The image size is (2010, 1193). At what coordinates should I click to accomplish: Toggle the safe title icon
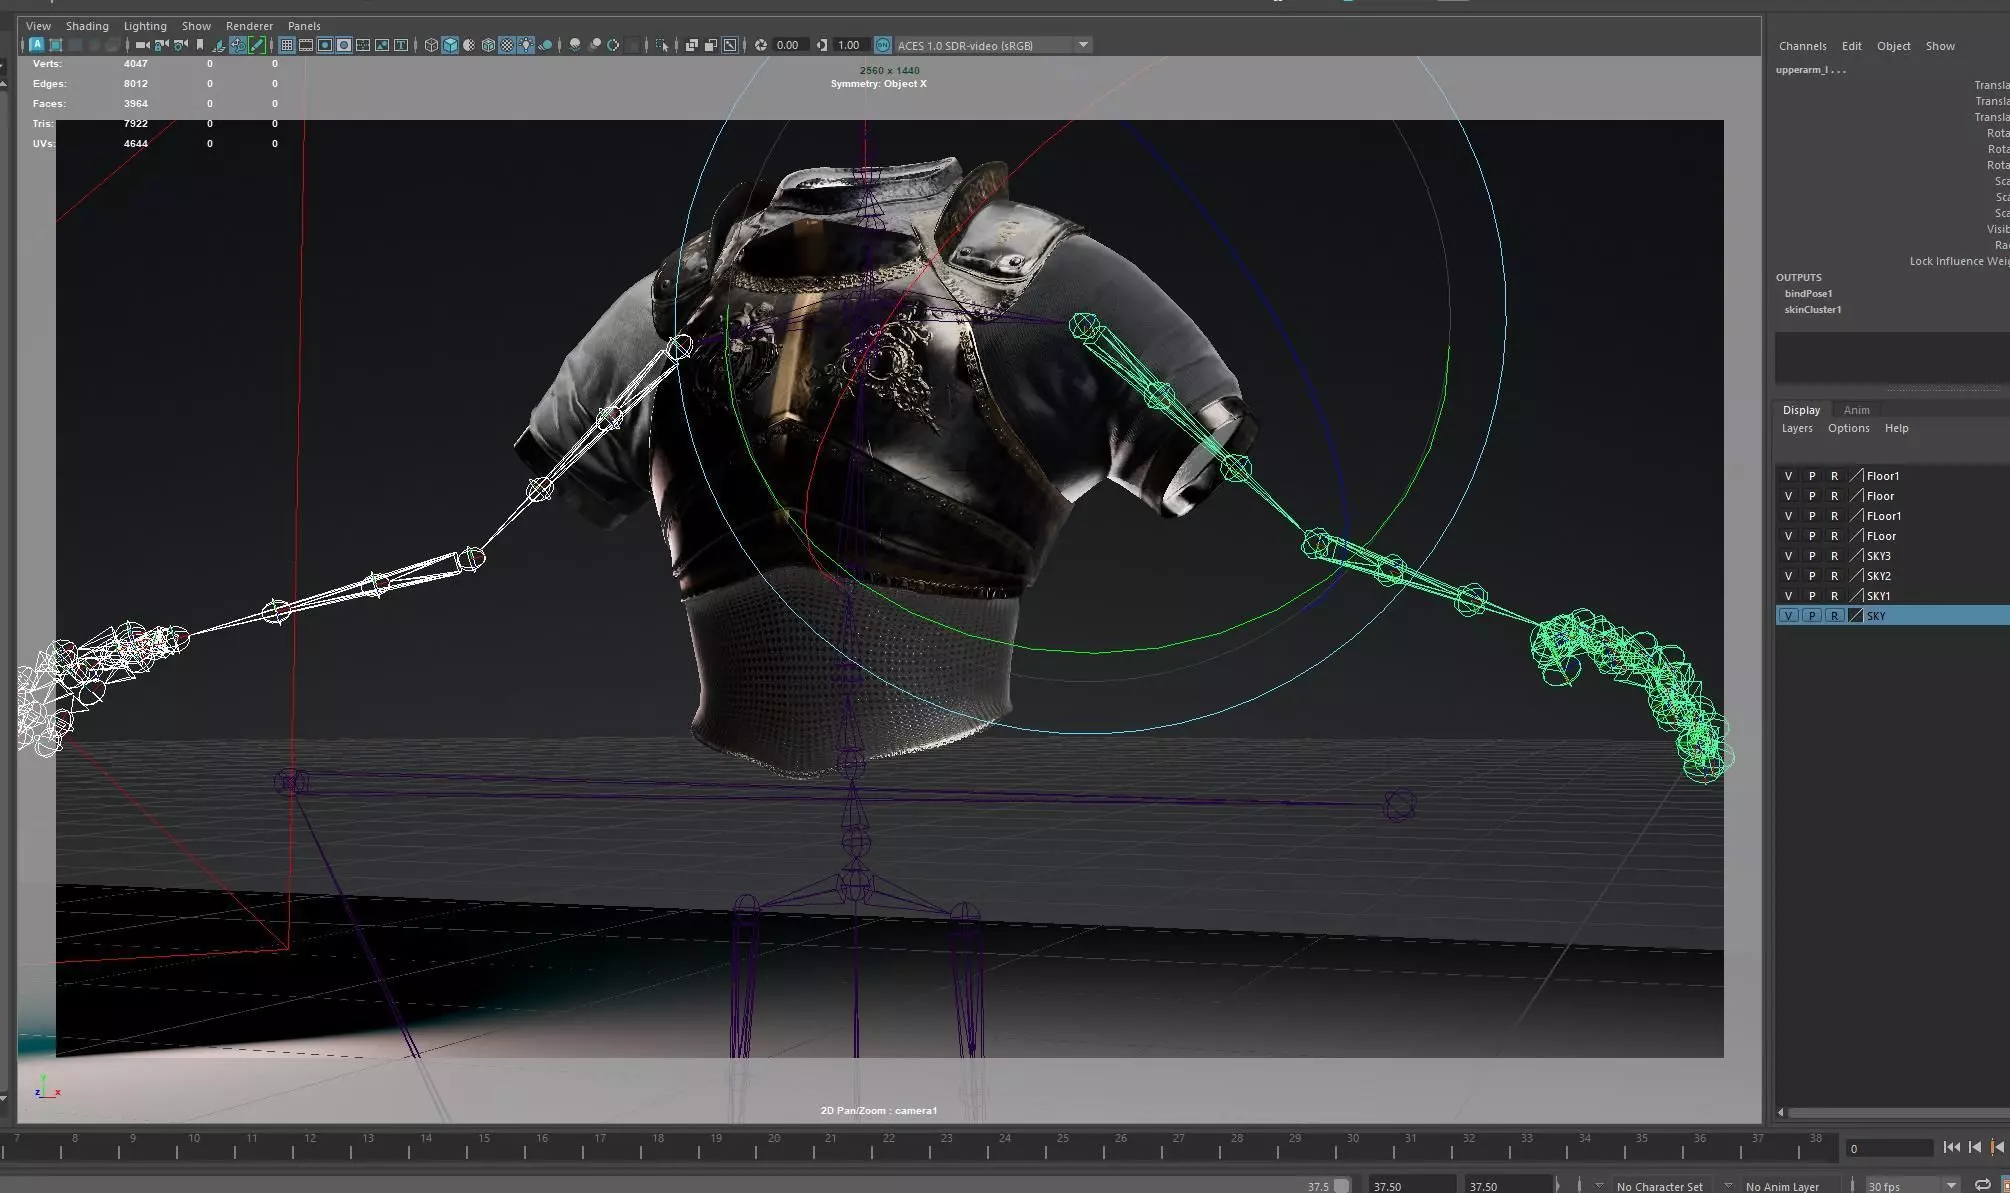point(401,45)
